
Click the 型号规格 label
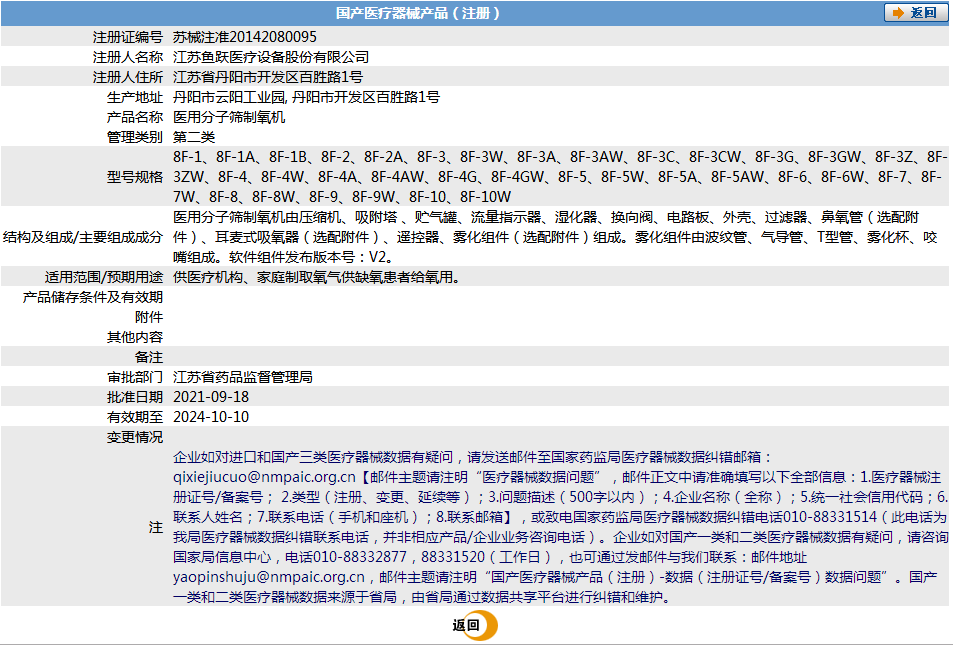(135, 177)
